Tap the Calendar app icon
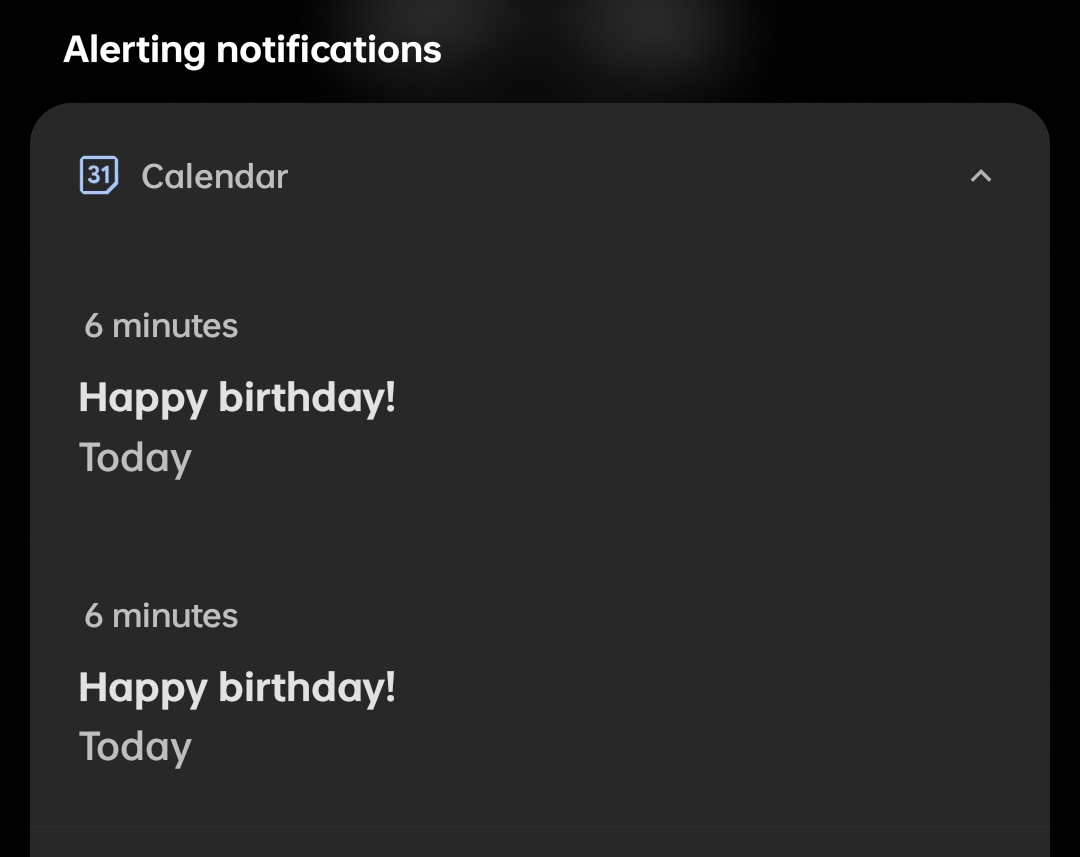This screenshot has height=857, width=1080. (x=99, y=176)
